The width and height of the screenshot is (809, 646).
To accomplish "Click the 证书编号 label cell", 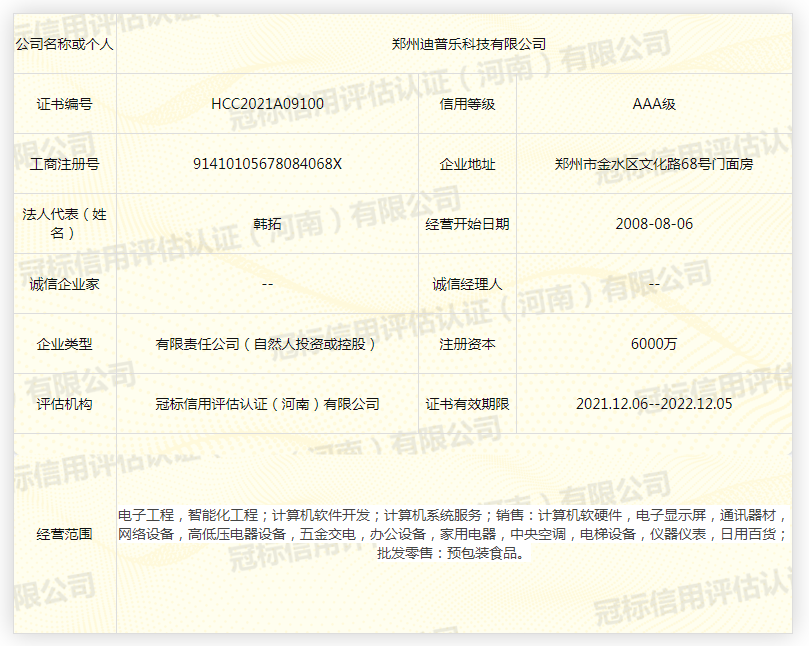I will (x=65, y=104).
